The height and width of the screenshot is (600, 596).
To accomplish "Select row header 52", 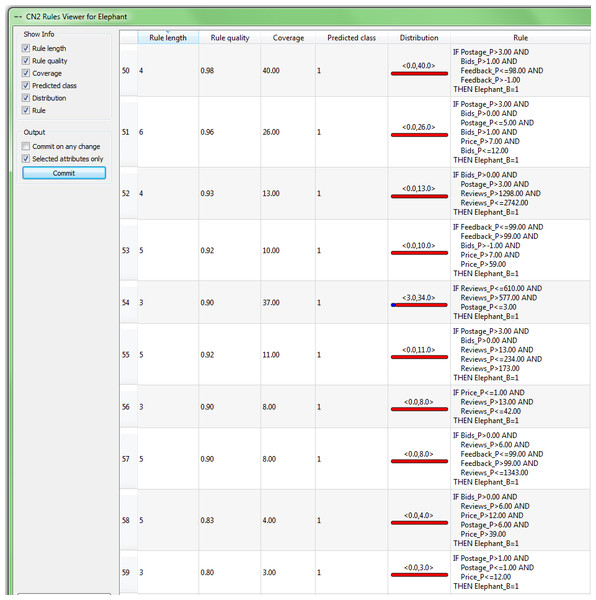I will coord(129,193).
